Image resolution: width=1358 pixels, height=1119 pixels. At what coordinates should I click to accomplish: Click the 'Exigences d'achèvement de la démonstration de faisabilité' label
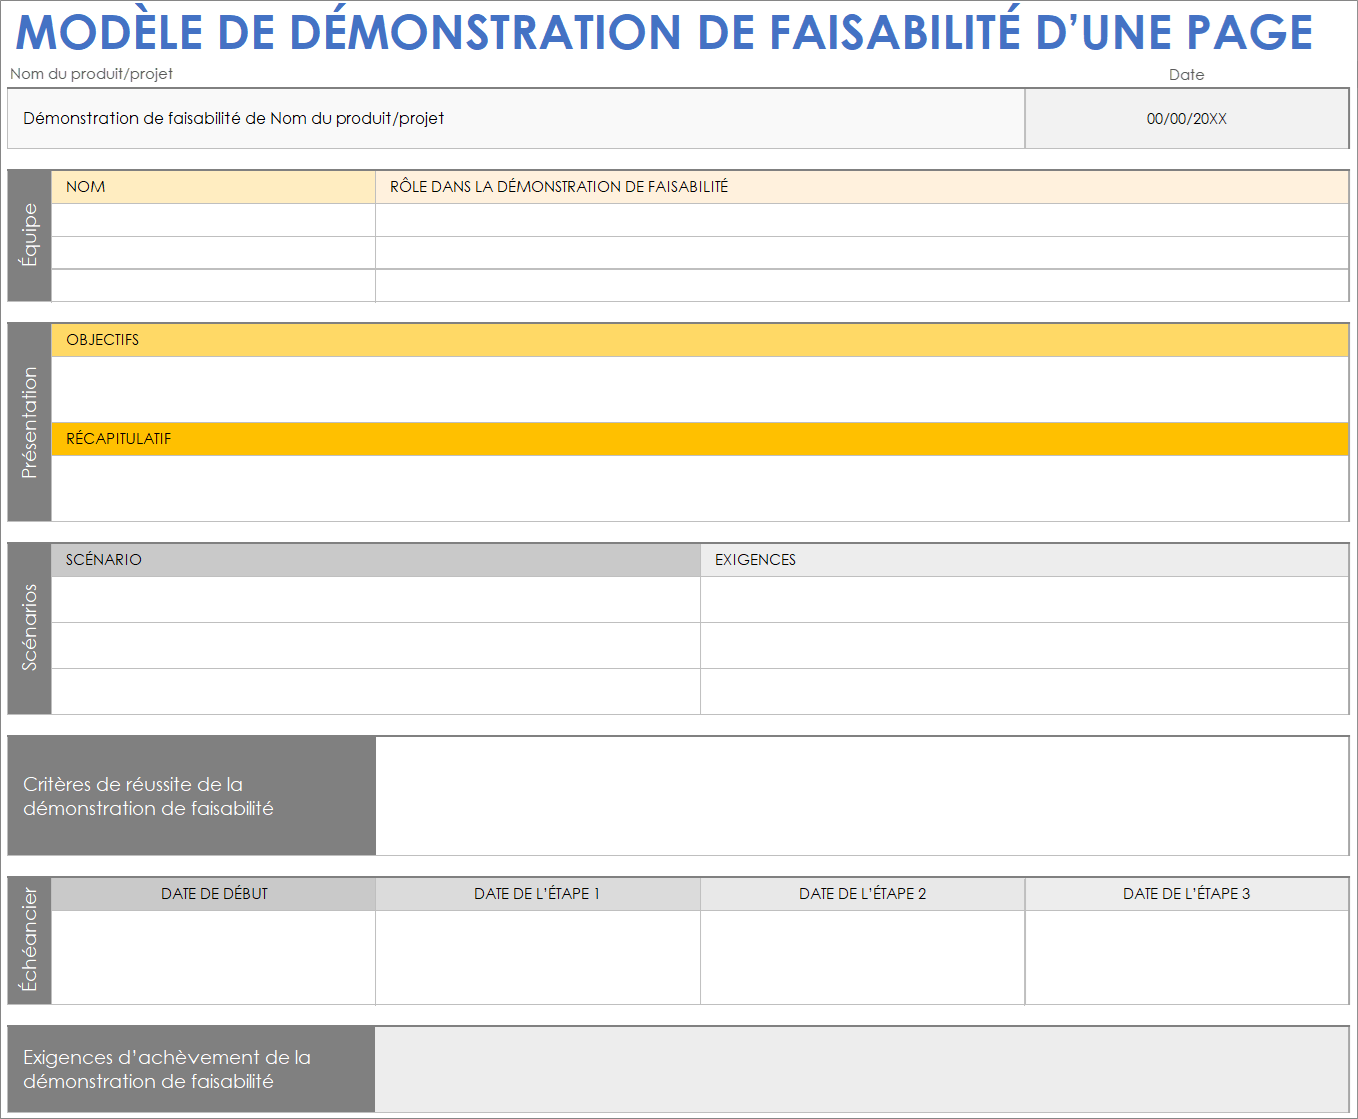(192, 1069)
